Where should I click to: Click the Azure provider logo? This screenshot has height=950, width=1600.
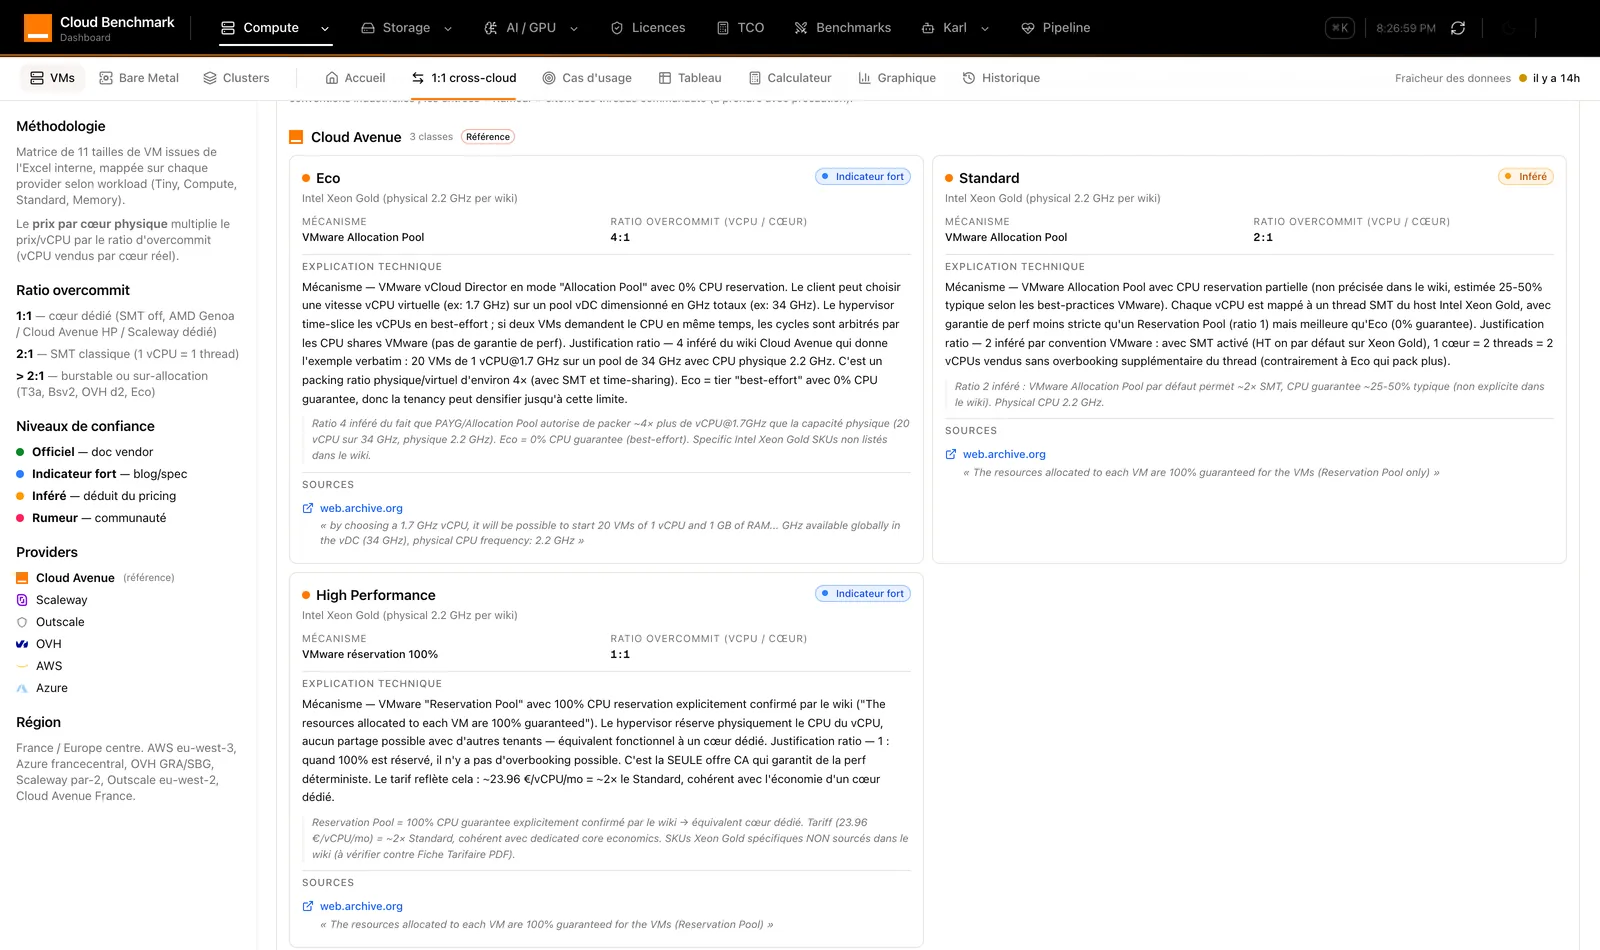(x=22, y=688)
